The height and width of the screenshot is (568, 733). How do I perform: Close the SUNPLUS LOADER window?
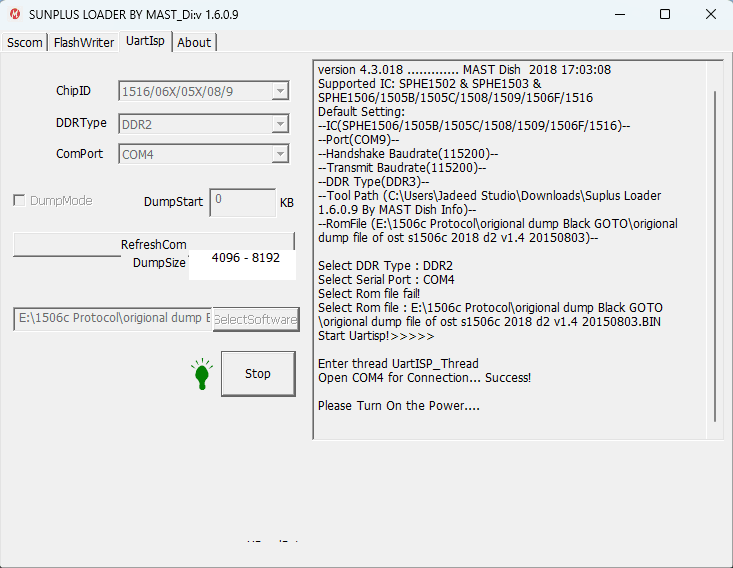pos(711,14)
